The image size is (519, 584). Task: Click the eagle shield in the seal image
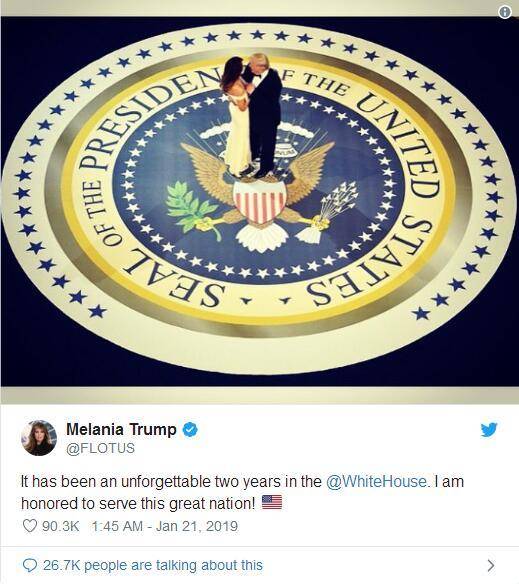pyautogui.click(x=260, y=202)
